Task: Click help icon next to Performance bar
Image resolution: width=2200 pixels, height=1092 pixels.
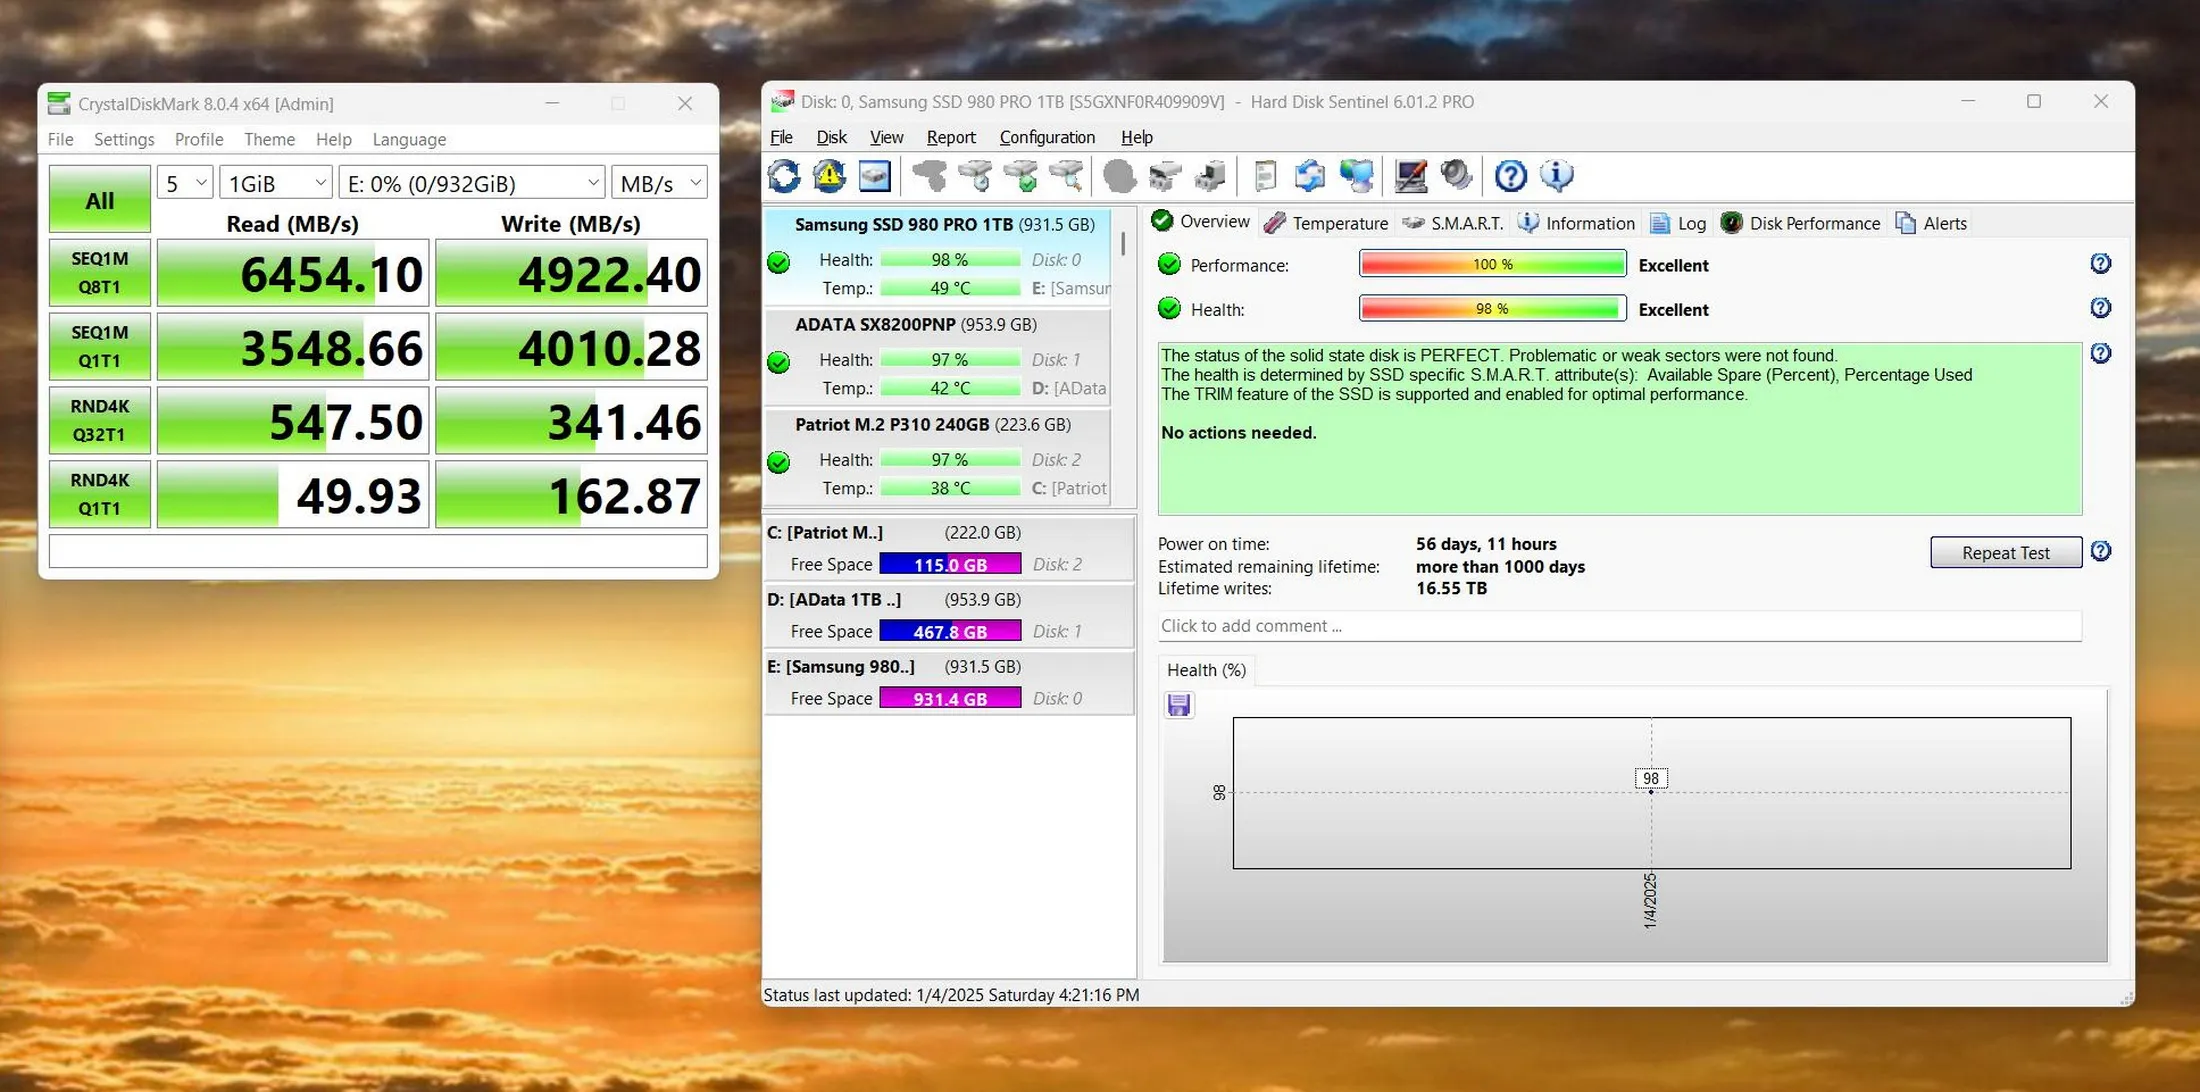Action: point(2100,264)
